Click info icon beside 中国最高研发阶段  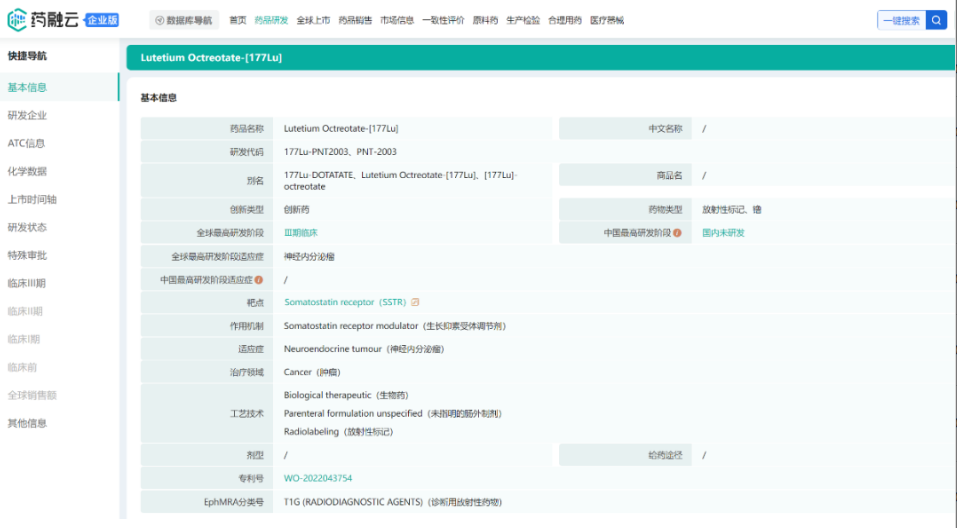pos(677,233)
